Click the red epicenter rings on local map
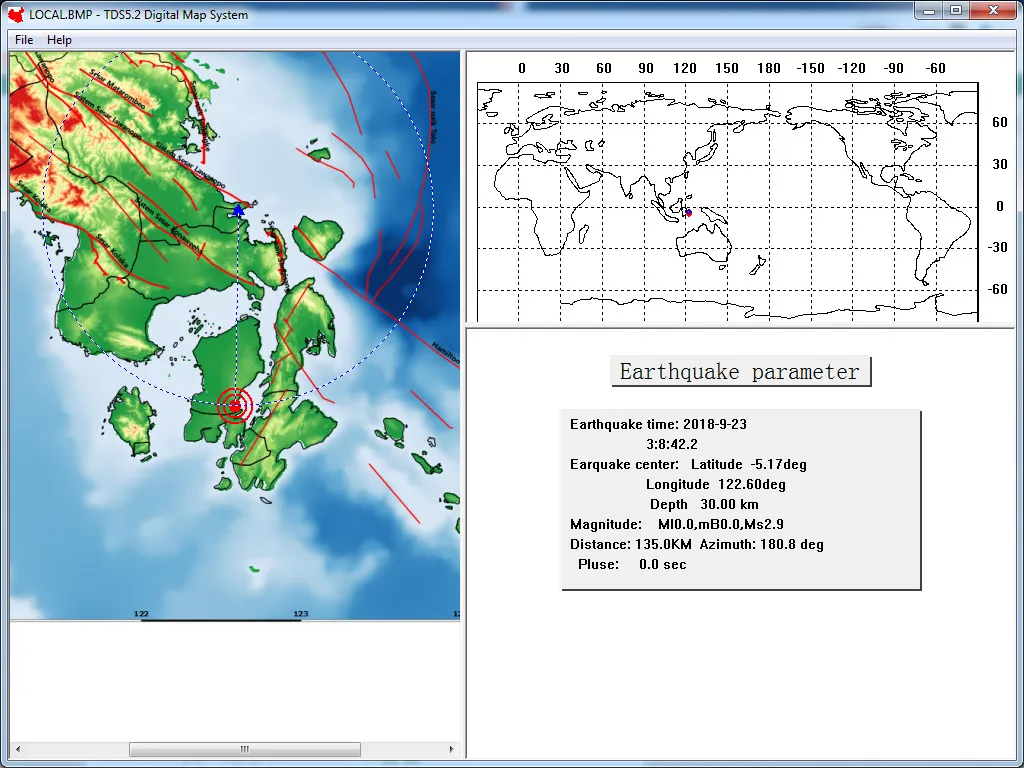The height and width of the screenshot is (768, 1024). [x=235, y=406]
